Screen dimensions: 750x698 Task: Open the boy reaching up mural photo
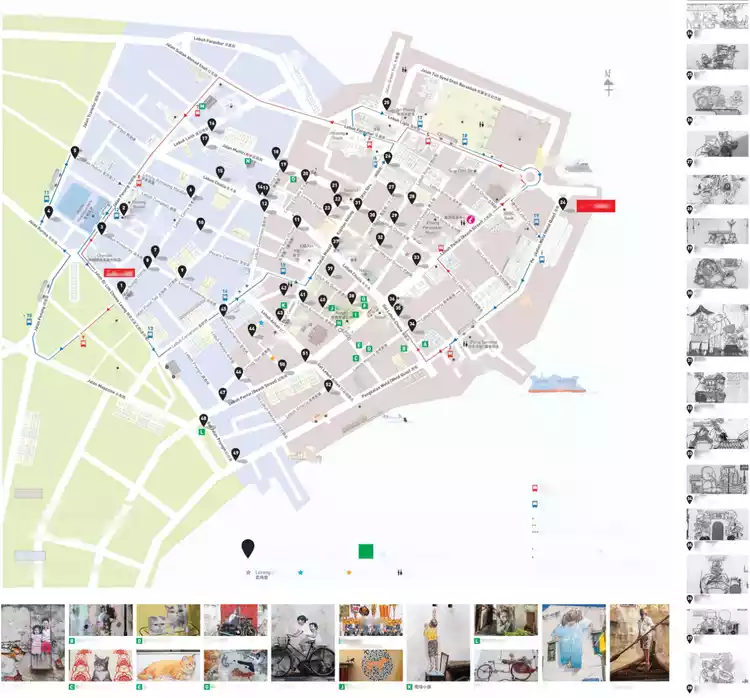437,642
